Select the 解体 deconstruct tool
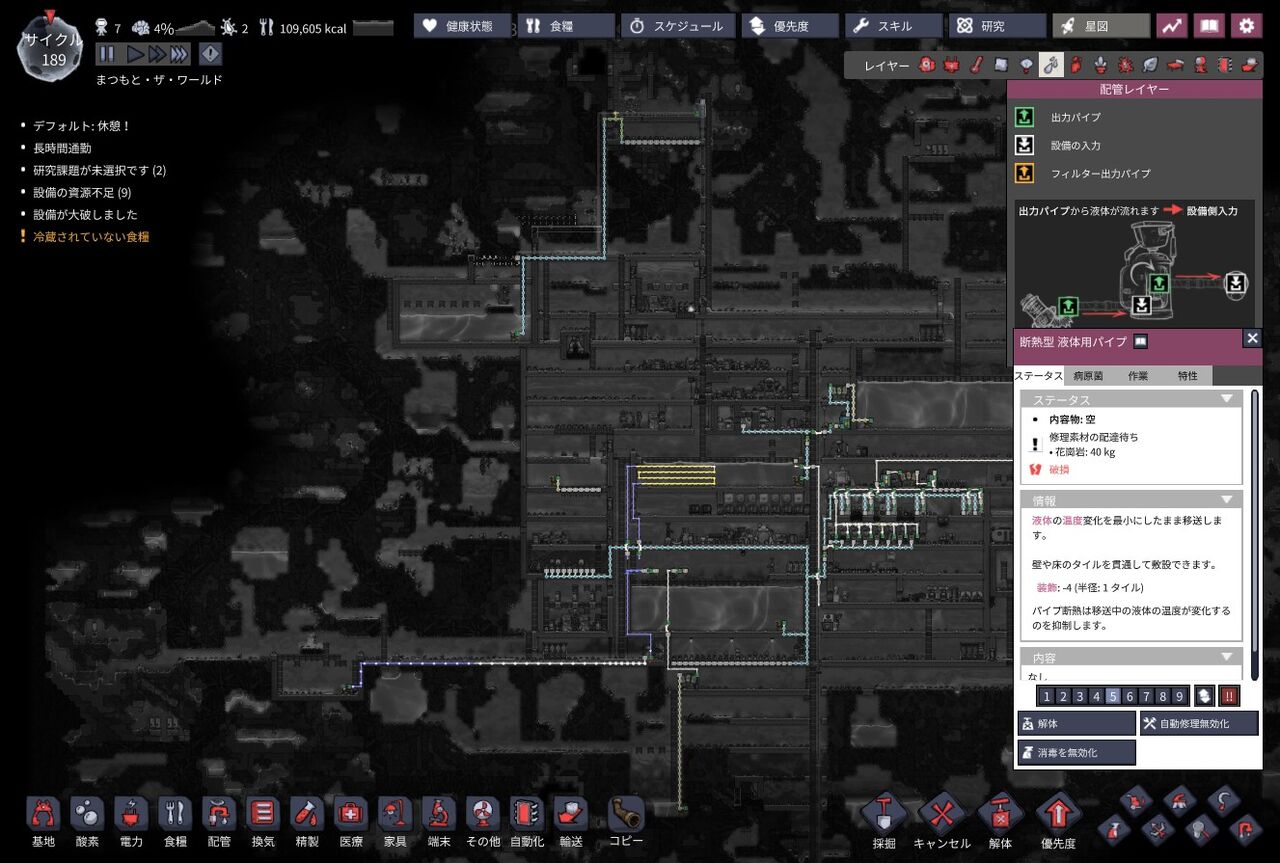The height and width of the screenshot is (863, 1280). pyautogui.click(x=1000, y=819)
